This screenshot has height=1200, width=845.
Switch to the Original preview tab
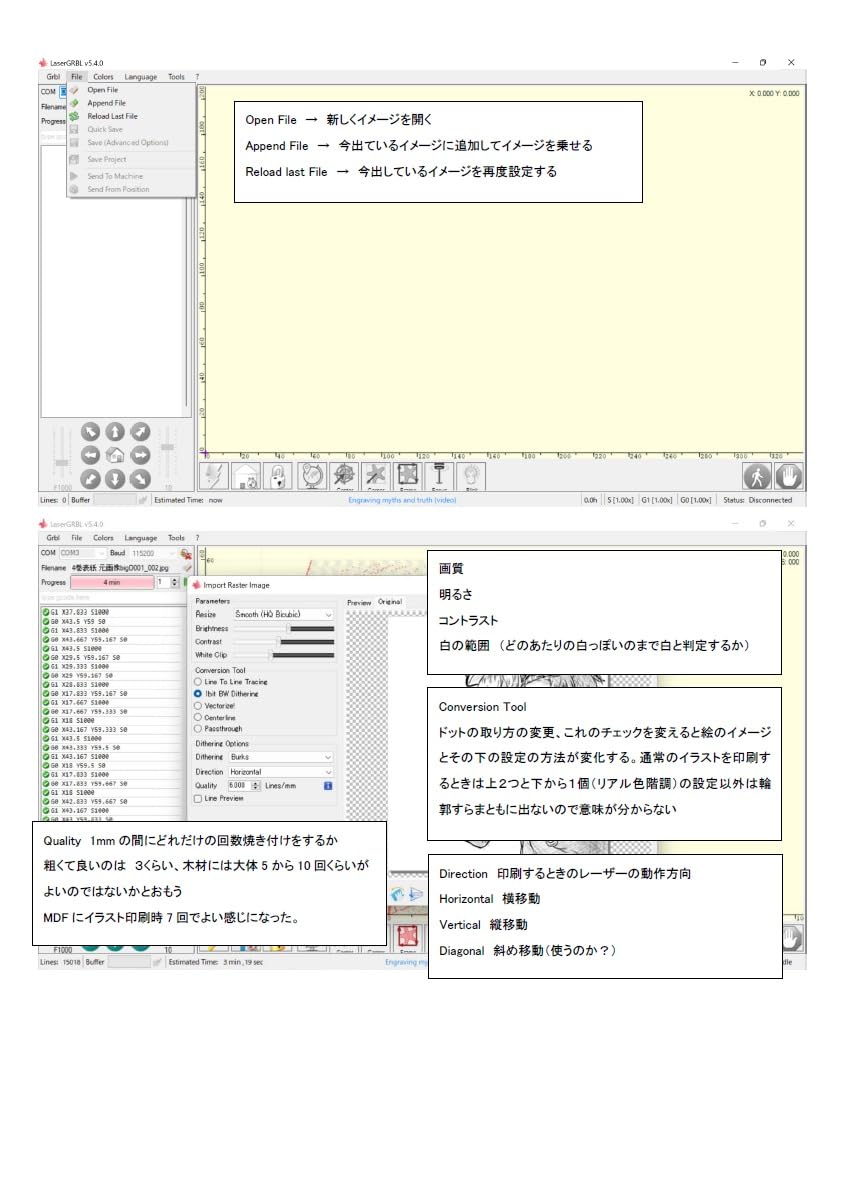click(390, 602)
